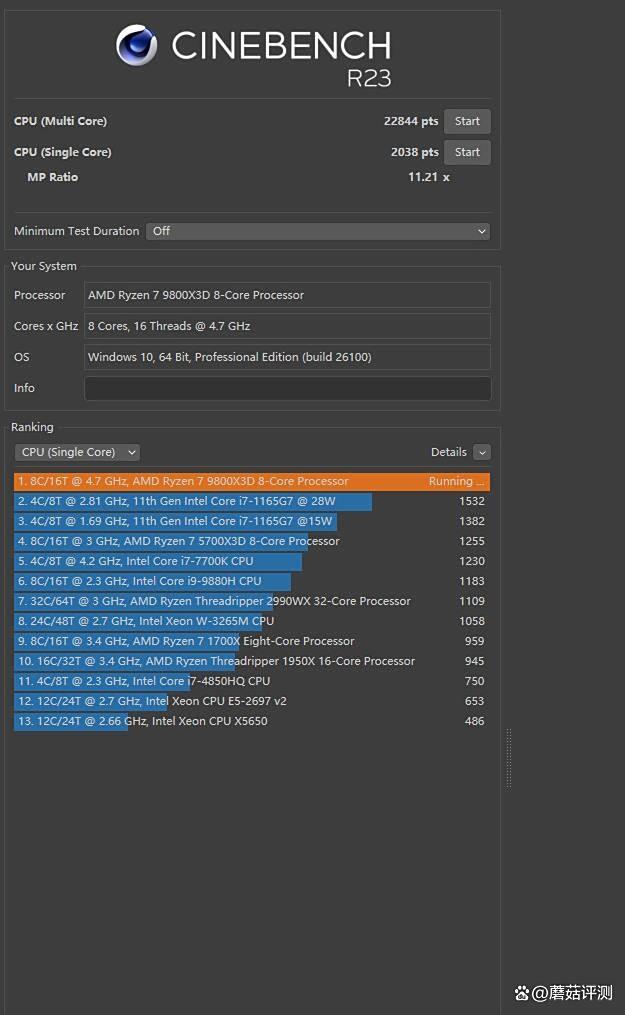
Task: Select the i7-1165G7 @15W ranking row
Action: (x=252, y=521)
